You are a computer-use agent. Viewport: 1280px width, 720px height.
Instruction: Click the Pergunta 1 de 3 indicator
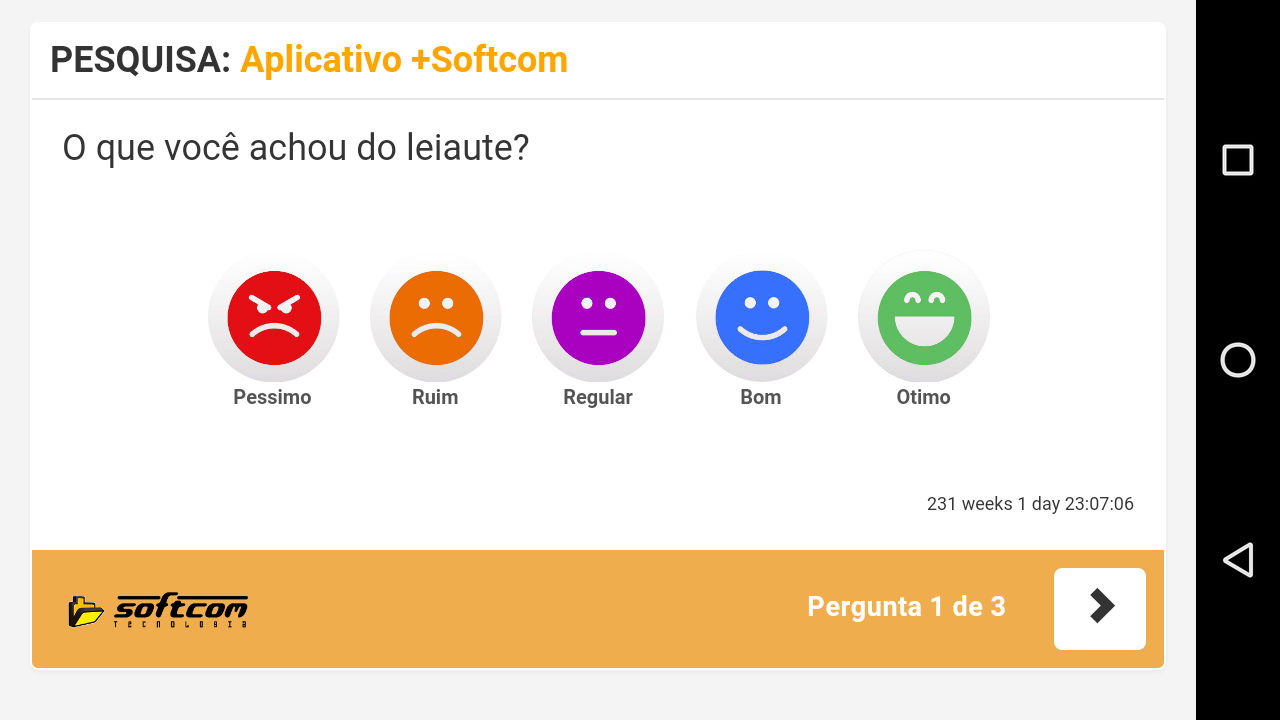click(906, 607)
